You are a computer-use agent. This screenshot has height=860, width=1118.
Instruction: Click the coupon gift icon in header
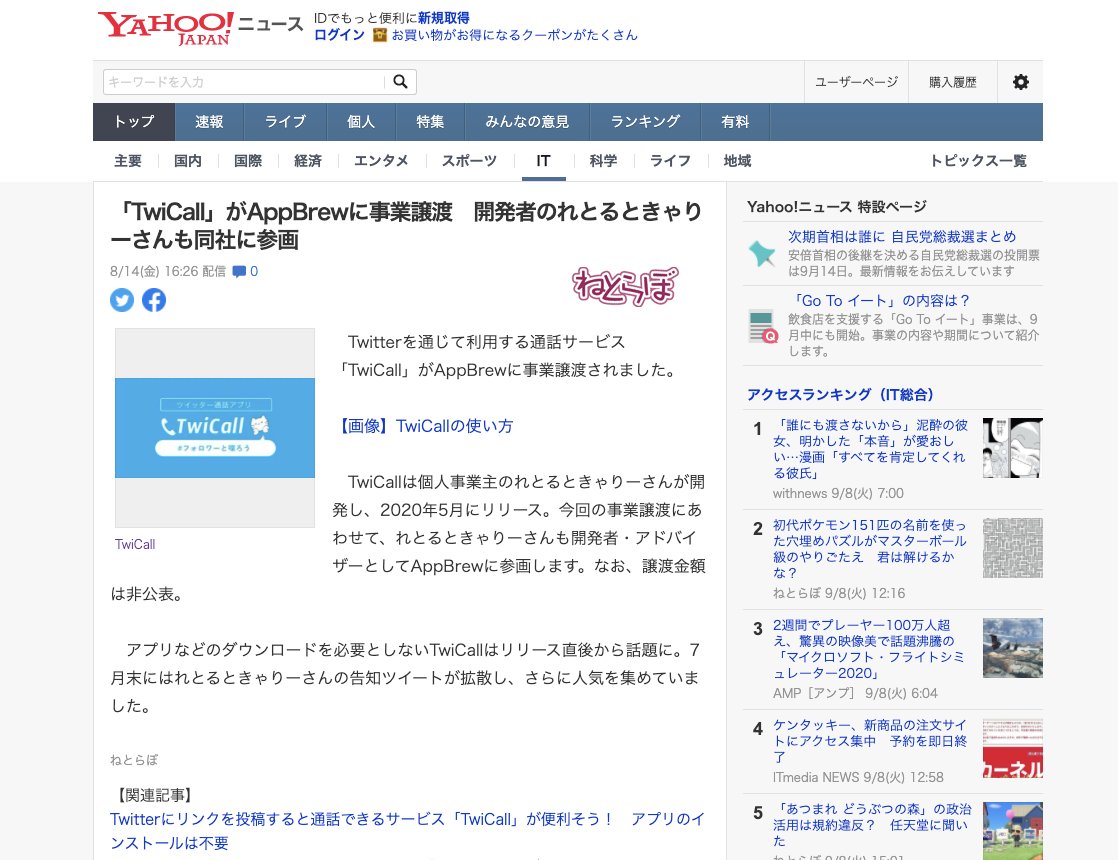tap(380, 35)
